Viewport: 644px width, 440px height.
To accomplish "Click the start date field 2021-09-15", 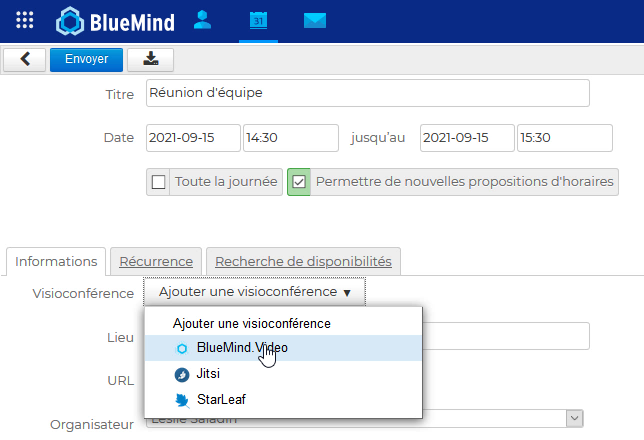I will point(193,138).
